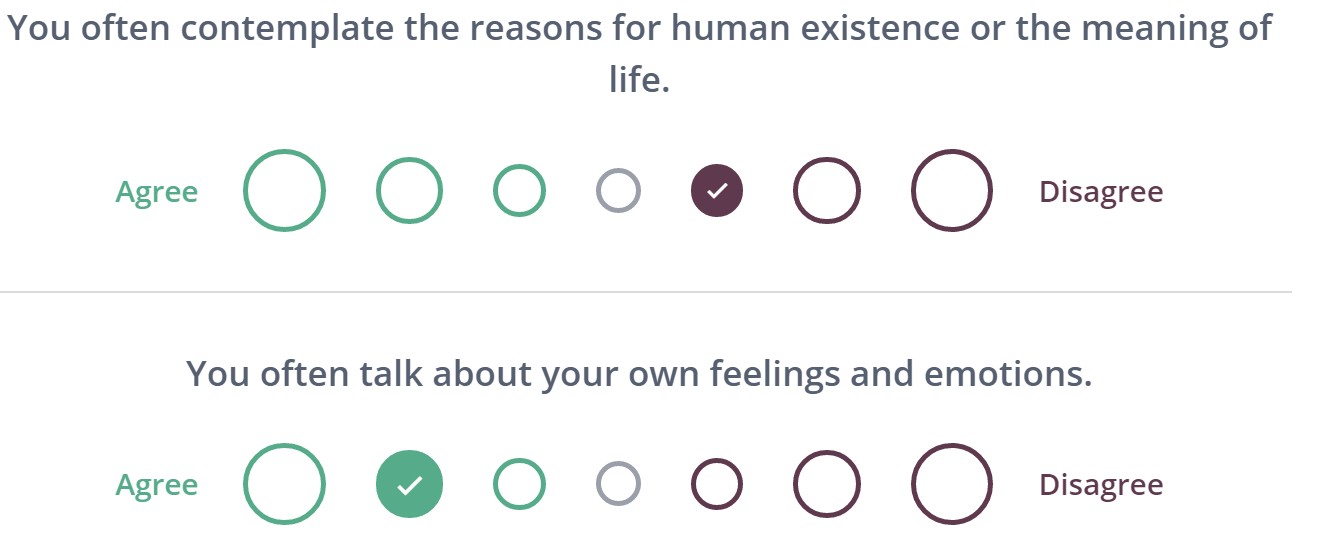The image size is (1336, 550).
Task: Choose medium purple circle for meaning-of-life statement
Action: [827, 190]
